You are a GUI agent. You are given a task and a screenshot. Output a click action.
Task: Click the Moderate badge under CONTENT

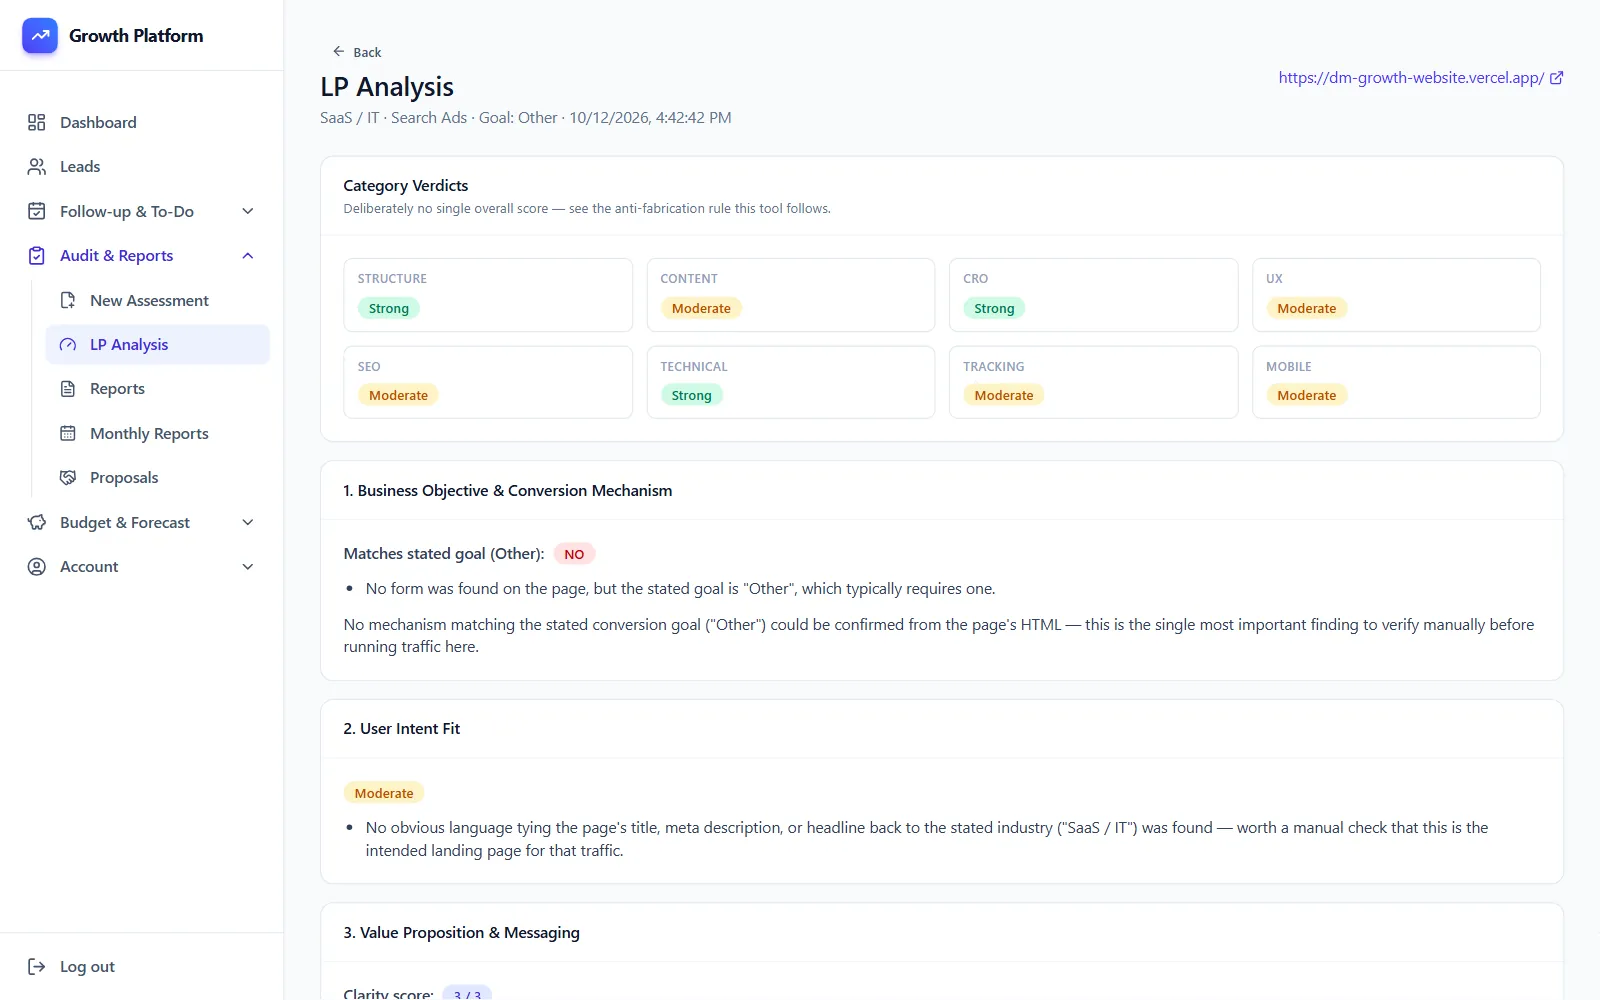coord(701,308)
